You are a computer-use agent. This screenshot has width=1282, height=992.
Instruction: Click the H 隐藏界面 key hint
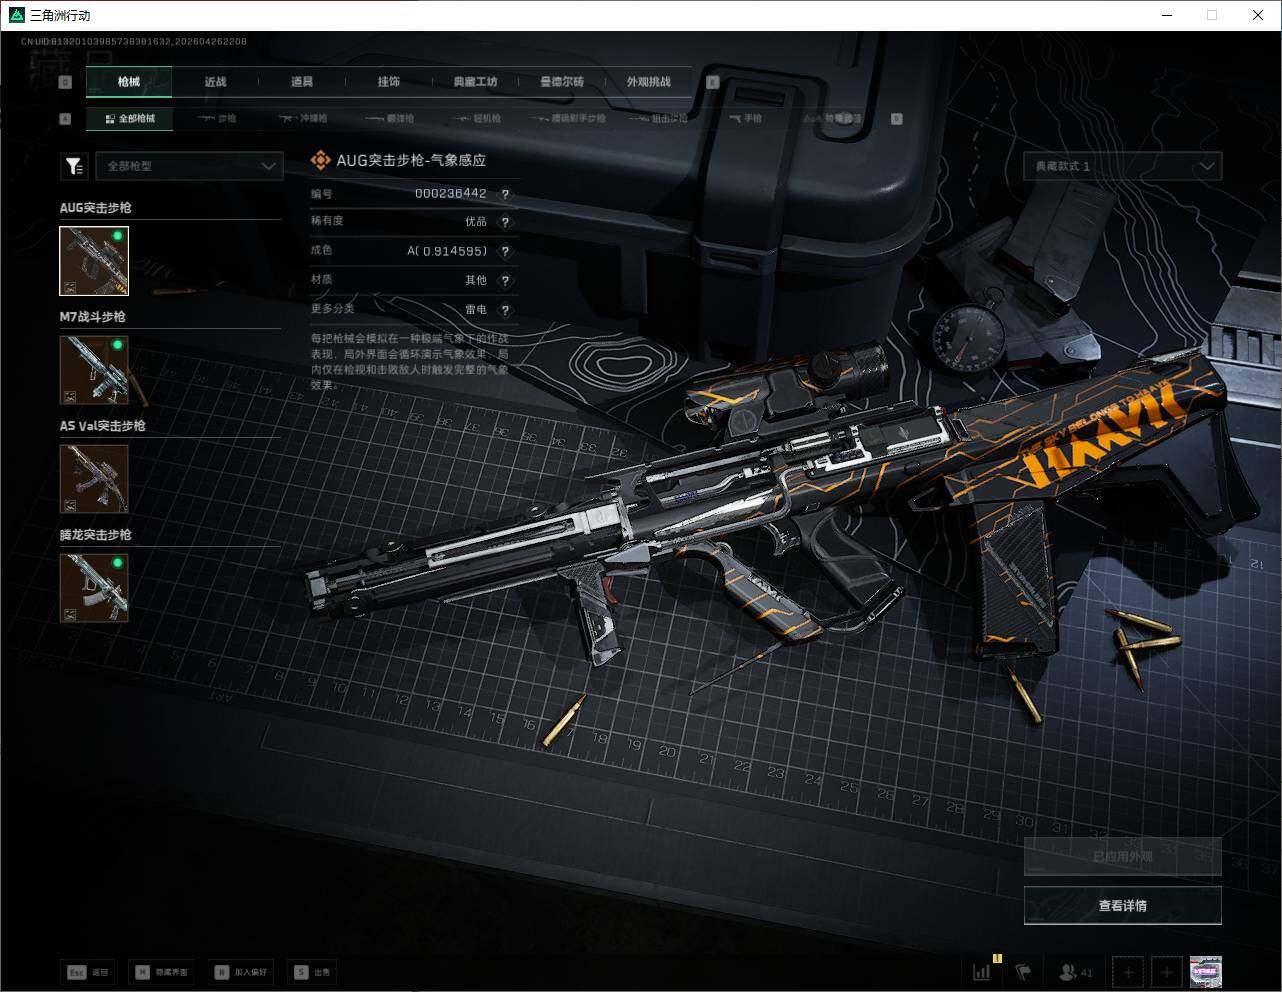tap(161, 972)
